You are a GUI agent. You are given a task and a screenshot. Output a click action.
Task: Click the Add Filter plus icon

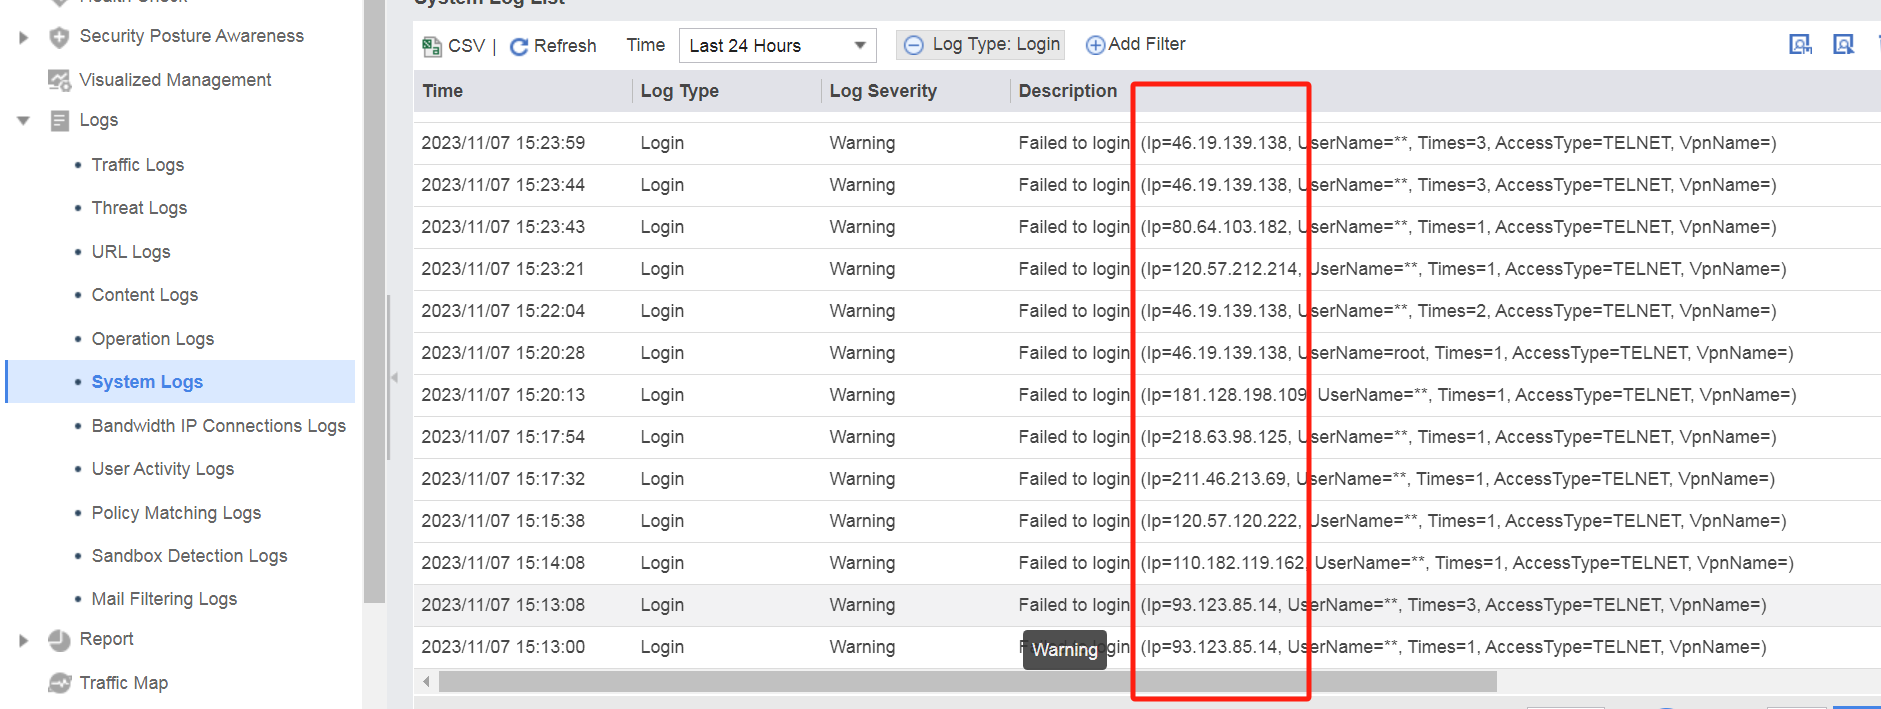point(1095,45)
